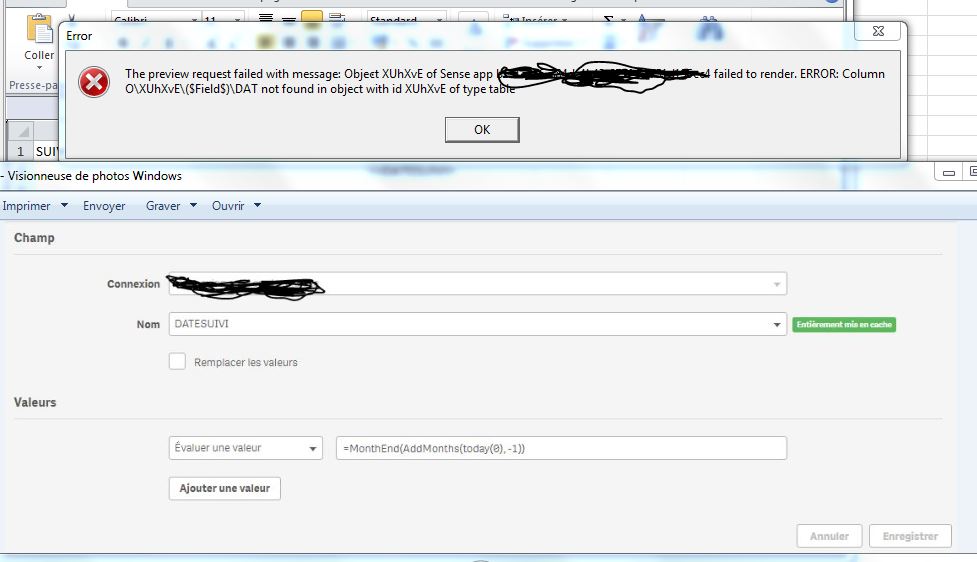Click the Entièrement mis en cache badge

coord(844,325)
